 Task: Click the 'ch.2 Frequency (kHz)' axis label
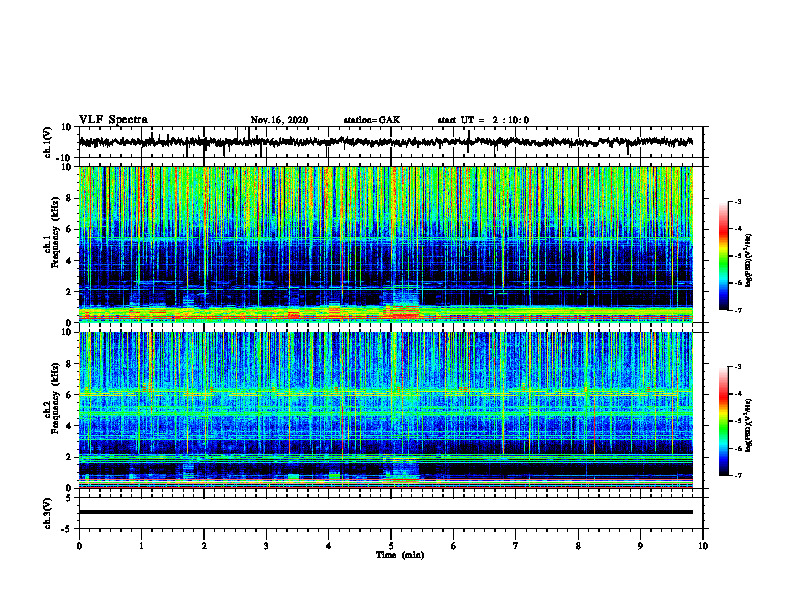[x=53, y=398]
